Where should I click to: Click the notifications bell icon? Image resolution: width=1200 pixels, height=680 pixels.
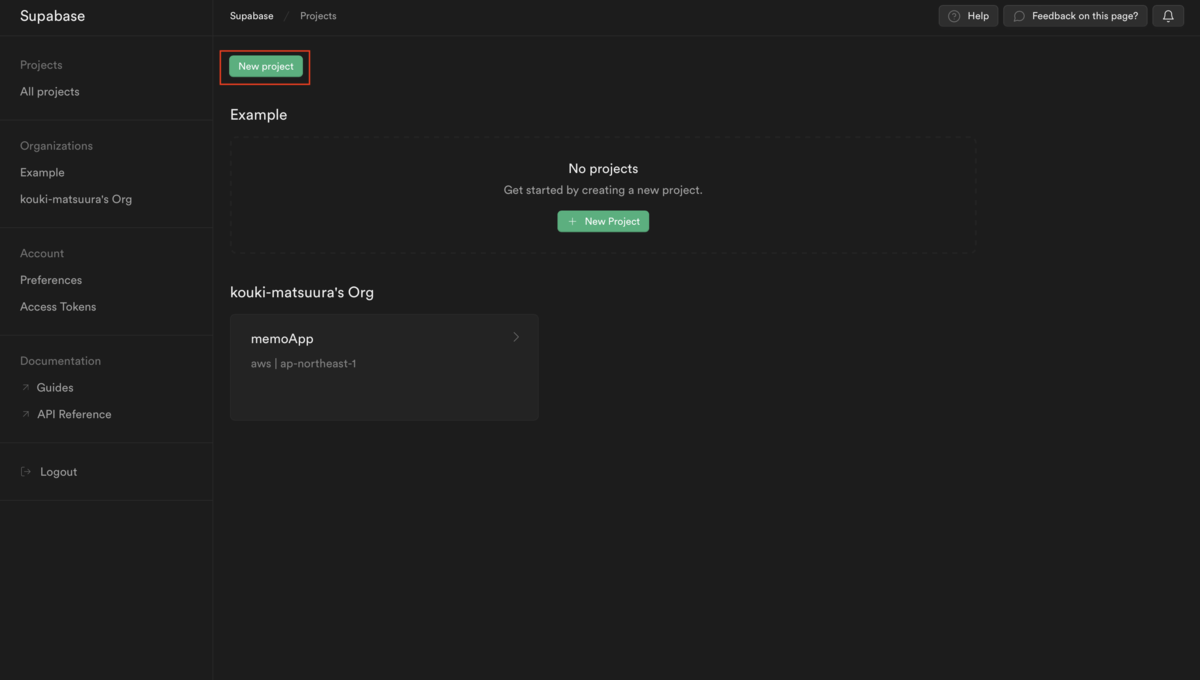pos(1168,16)
